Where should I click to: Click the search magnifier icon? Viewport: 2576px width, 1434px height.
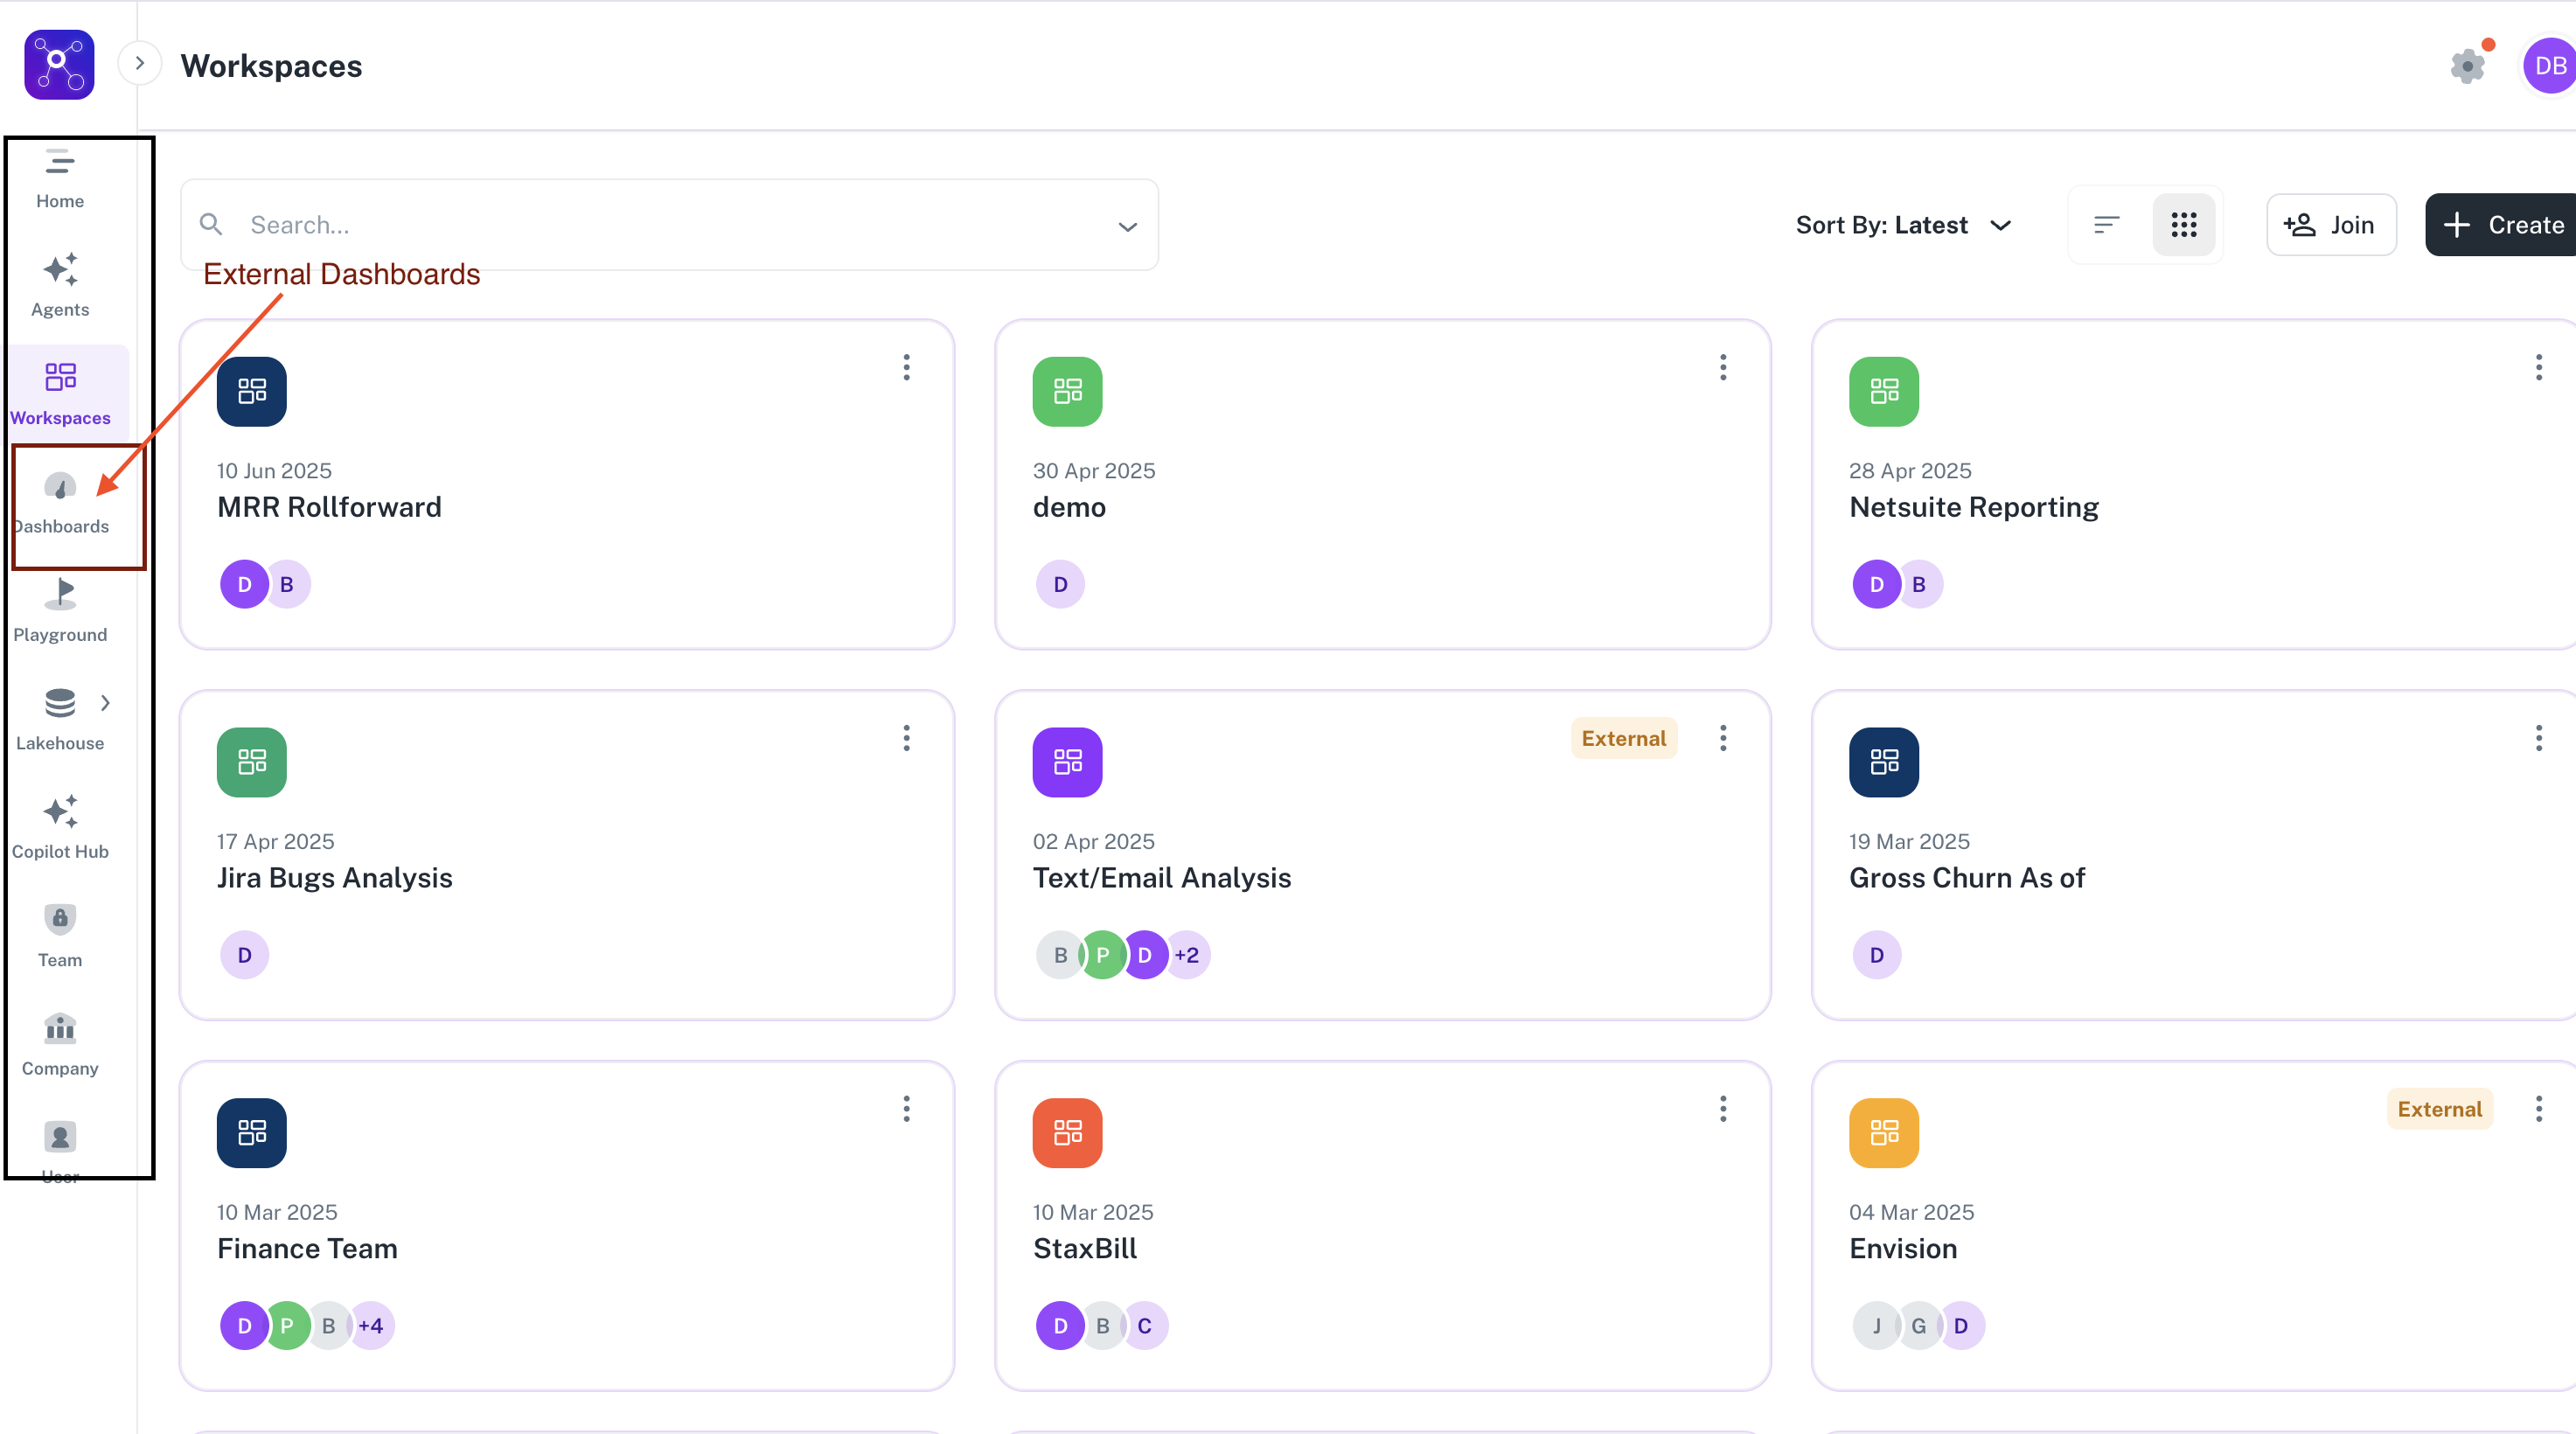(211, 224)
